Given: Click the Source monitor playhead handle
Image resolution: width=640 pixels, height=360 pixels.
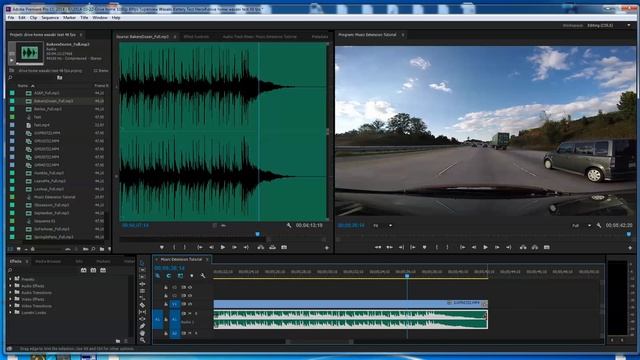Looking at the screenshot, I should (258, 234).
